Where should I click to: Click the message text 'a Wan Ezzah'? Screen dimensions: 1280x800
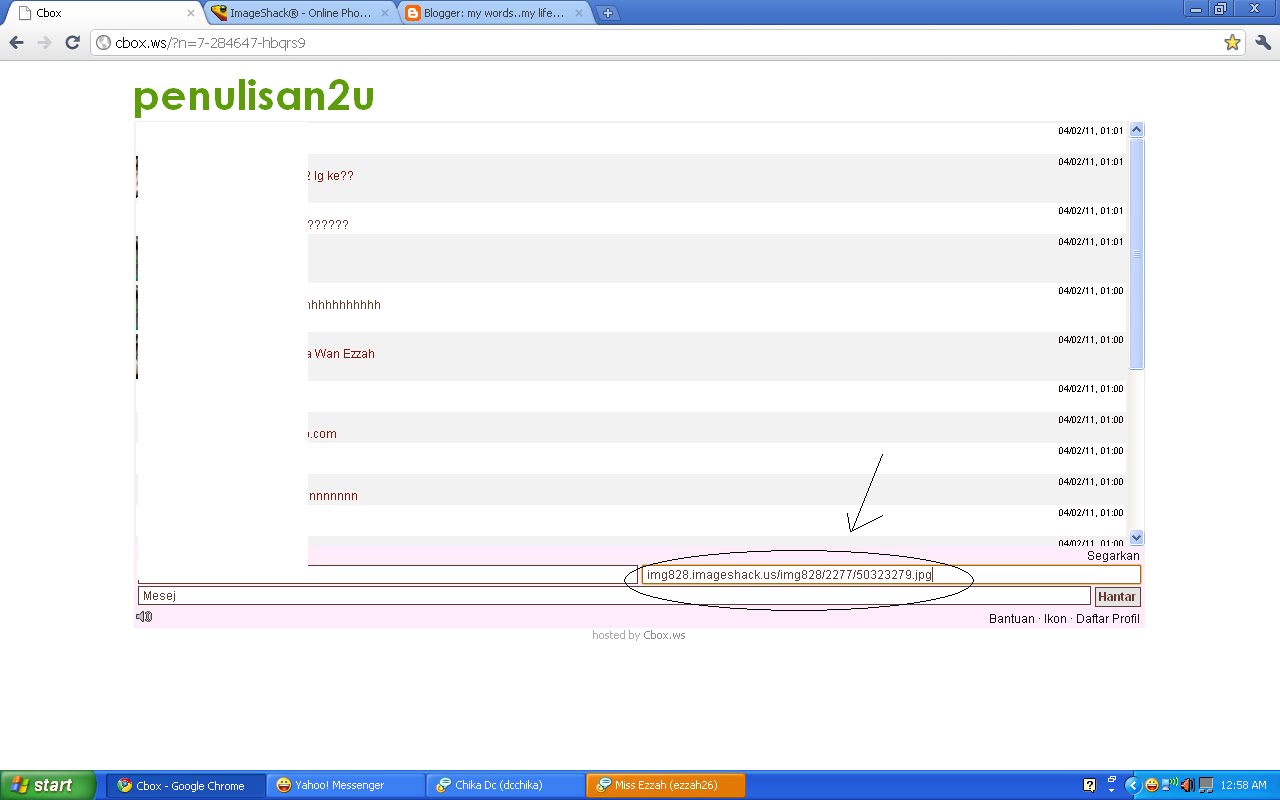coord(341,354)
